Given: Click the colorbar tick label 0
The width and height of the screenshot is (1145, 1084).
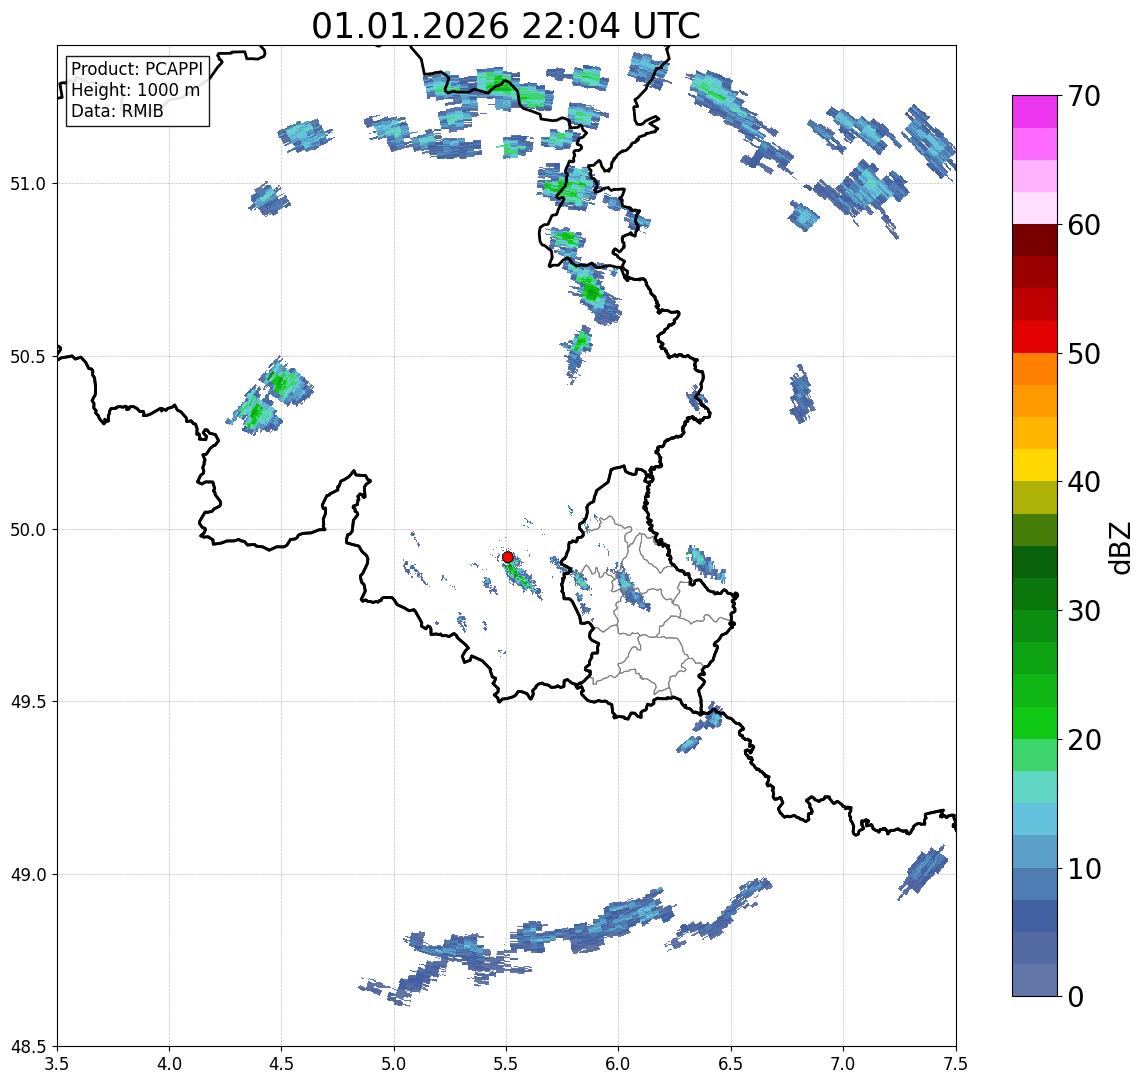Looking at the screenshot, I should (1076, 996).
